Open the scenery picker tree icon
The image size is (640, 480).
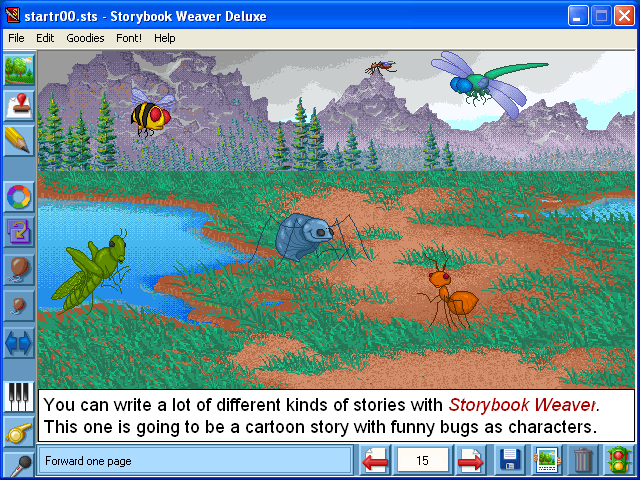19,70
